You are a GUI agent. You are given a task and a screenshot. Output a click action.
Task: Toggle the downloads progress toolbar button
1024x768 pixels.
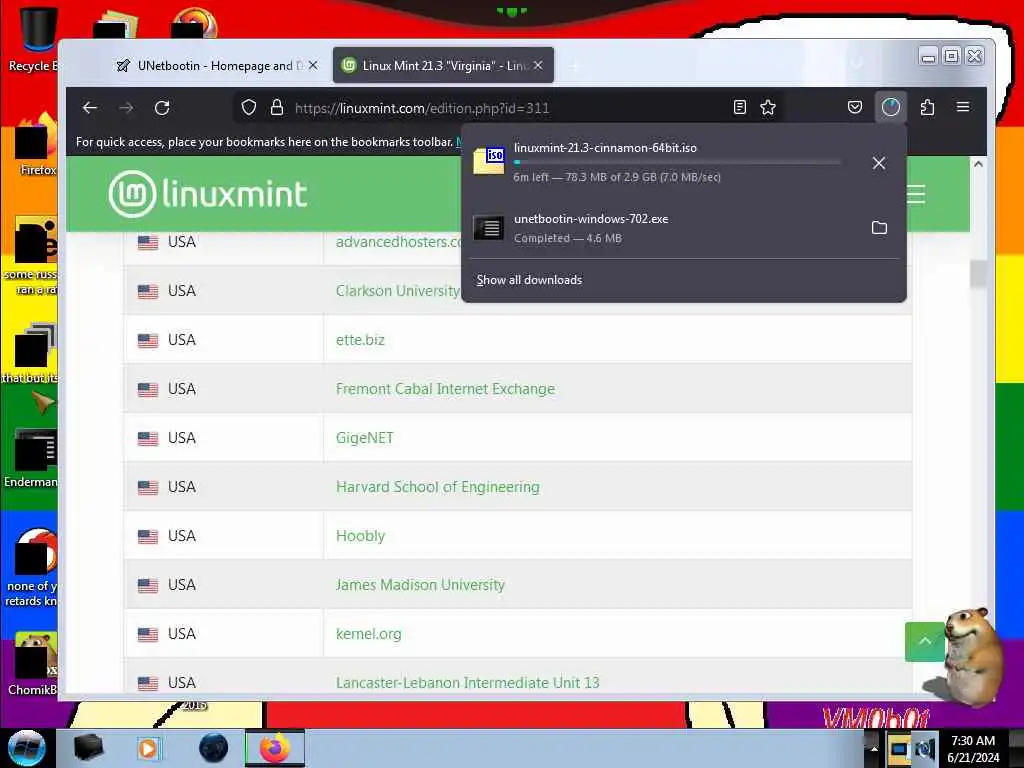[891, 108]
